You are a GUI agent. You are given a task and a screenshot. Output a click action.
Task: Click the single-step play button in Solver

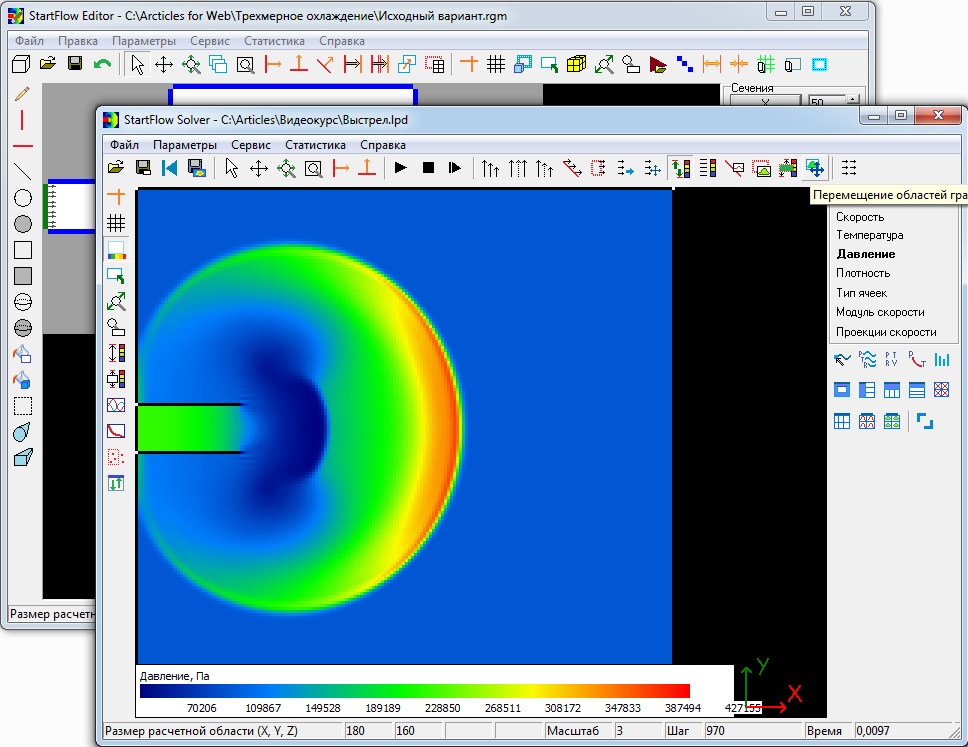455,167
